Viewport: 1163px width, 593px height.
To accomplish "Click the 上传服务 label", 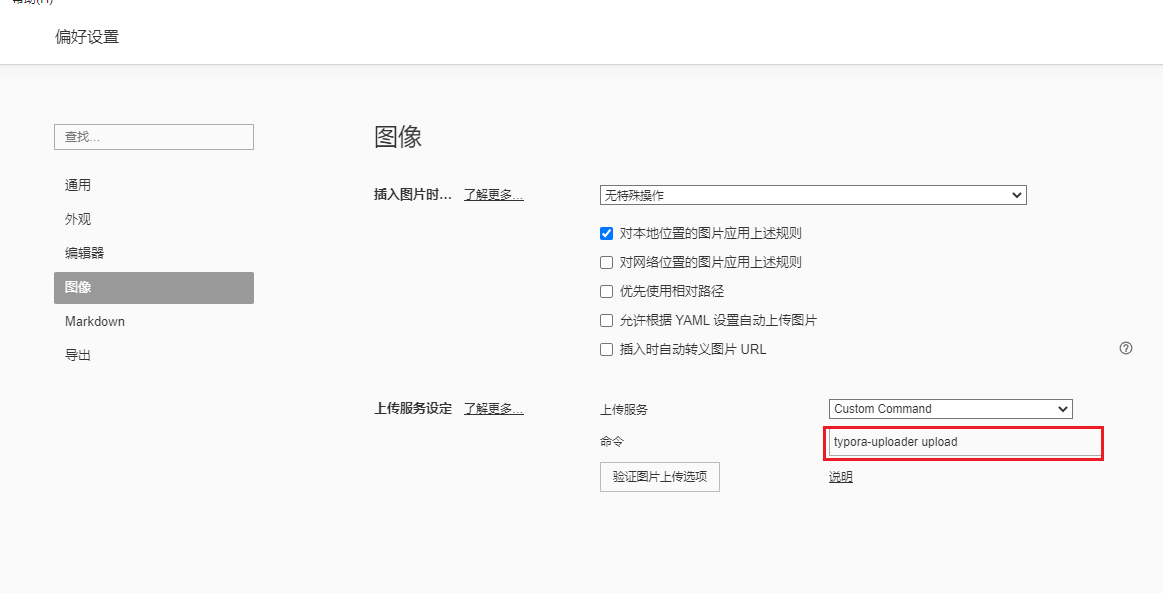I will (x=624, y=409).
